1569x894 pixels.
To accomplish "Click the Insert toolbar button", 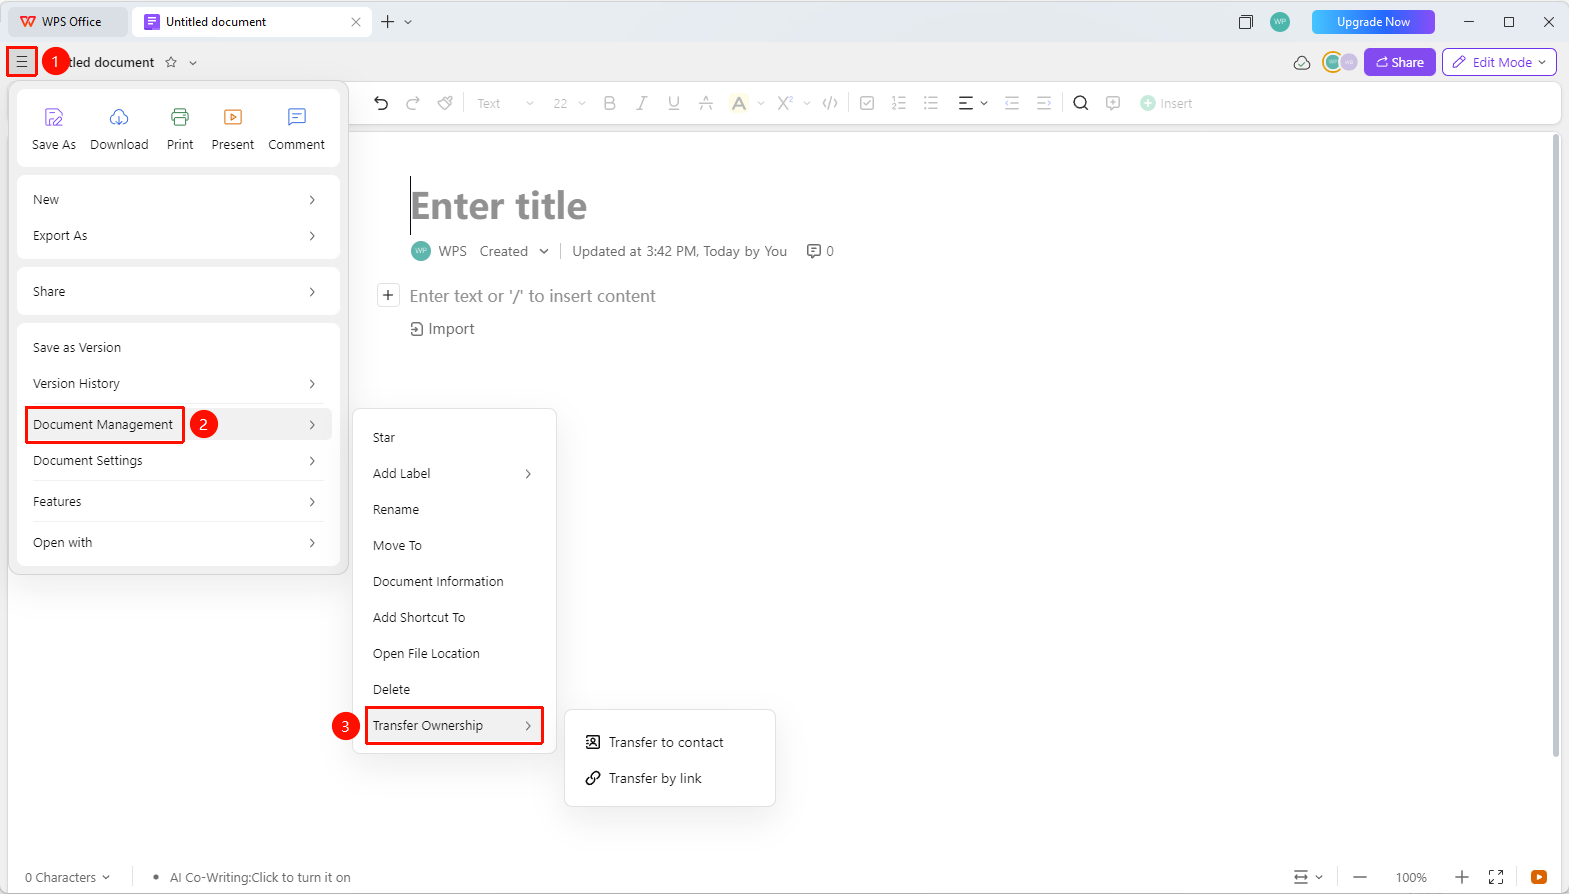I will pos(1166,103).
